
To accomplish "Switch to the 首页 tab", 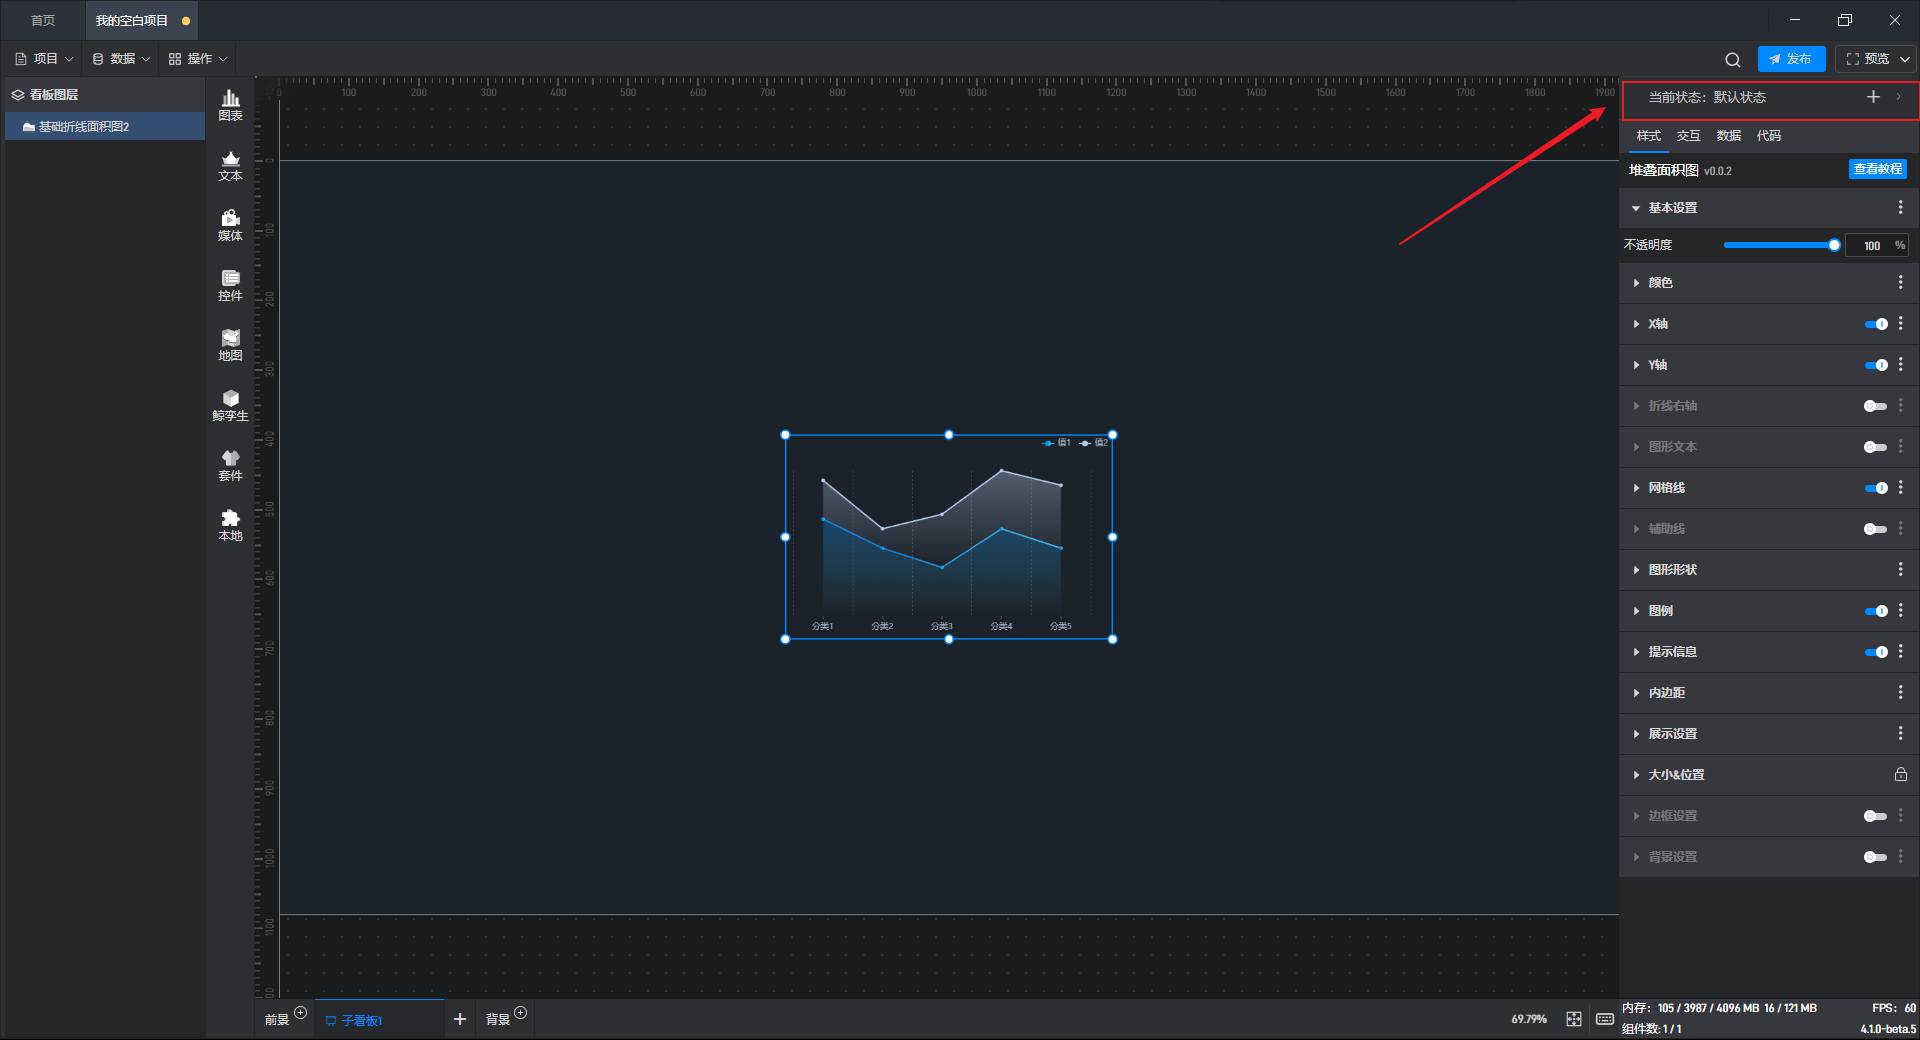I will [43, 20].
